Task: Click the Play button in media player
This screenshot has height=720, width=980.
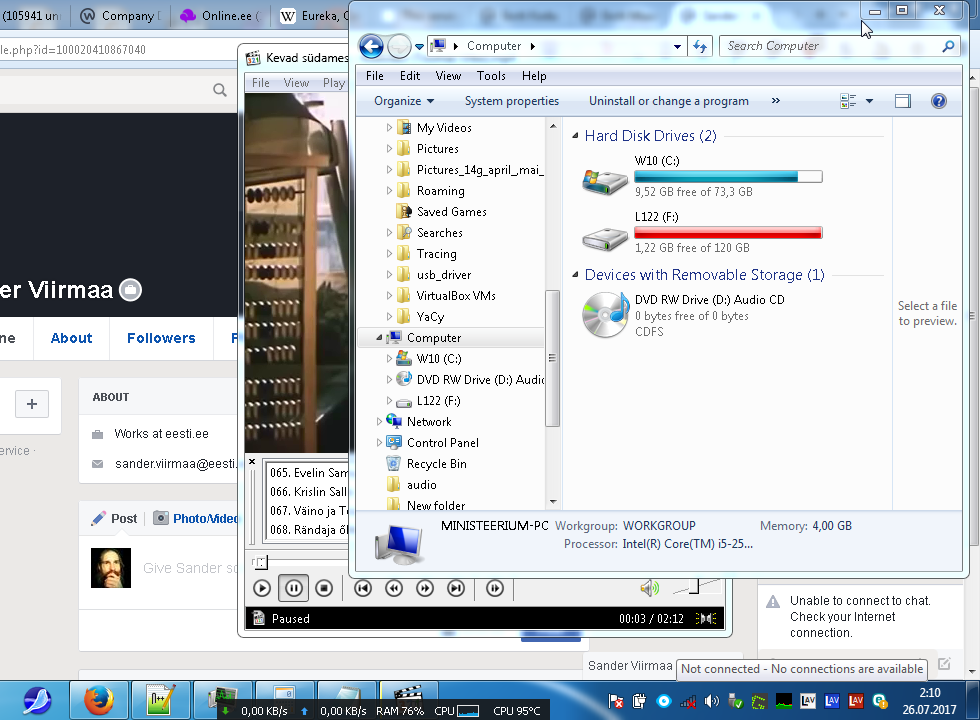Action: coord(262,588)
